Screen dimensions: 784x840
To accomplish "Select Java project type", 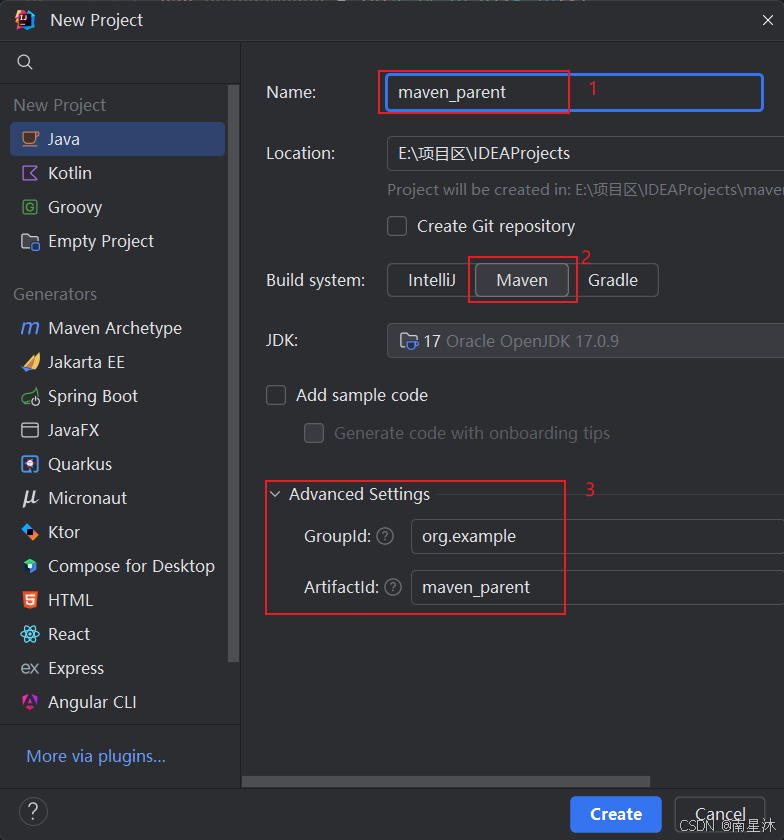I will click(x=117, y=139).
